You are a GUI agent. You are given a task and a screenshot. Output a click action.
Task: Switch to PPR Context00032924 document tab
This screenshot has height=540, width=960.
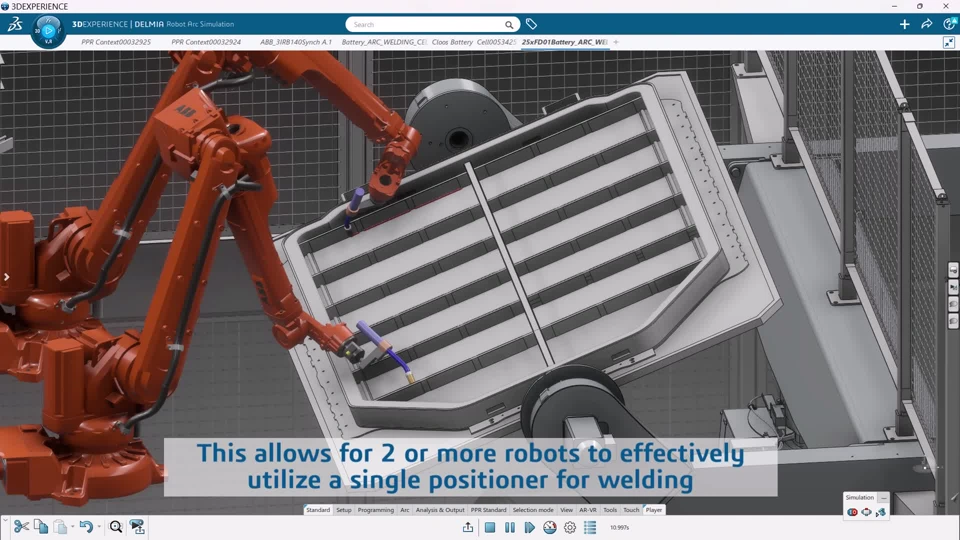tap(206, 42)
